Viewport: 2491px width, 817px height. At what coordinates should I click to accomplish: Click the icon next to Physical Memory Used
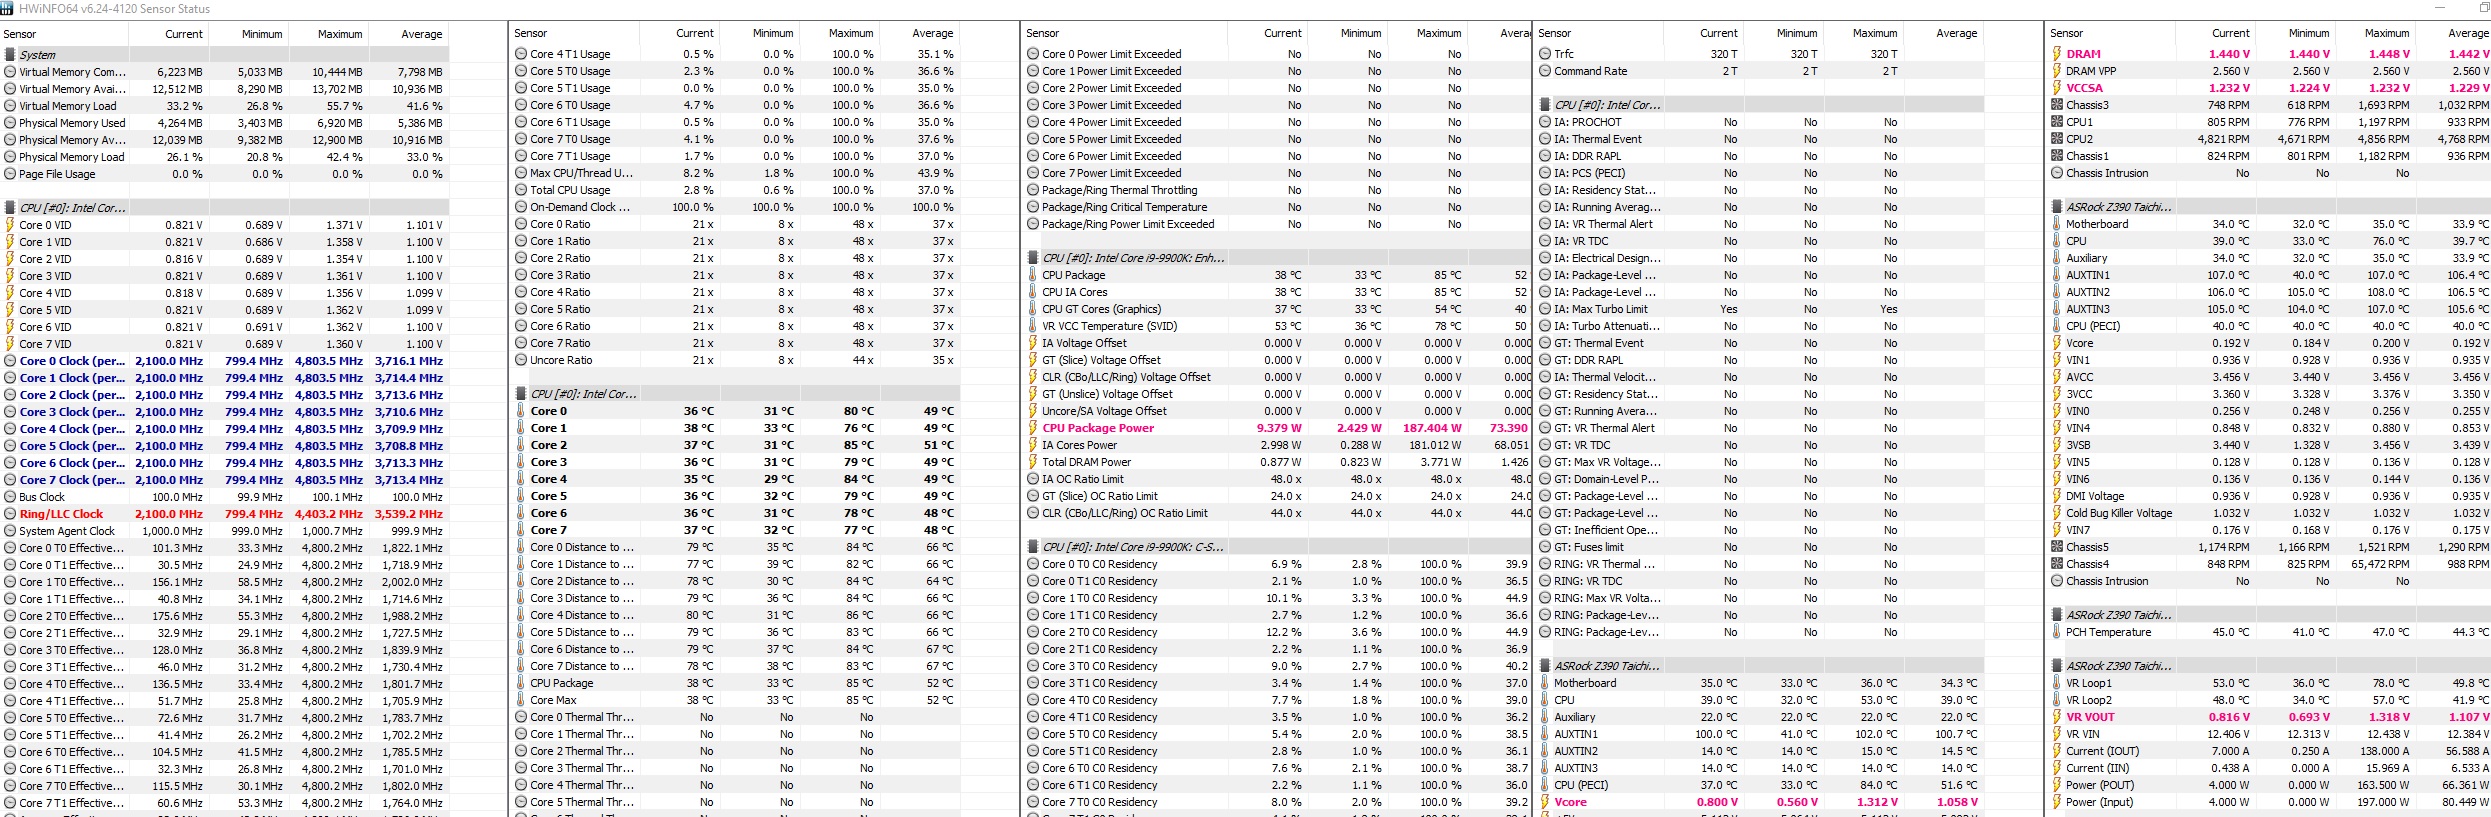point(10,123)
